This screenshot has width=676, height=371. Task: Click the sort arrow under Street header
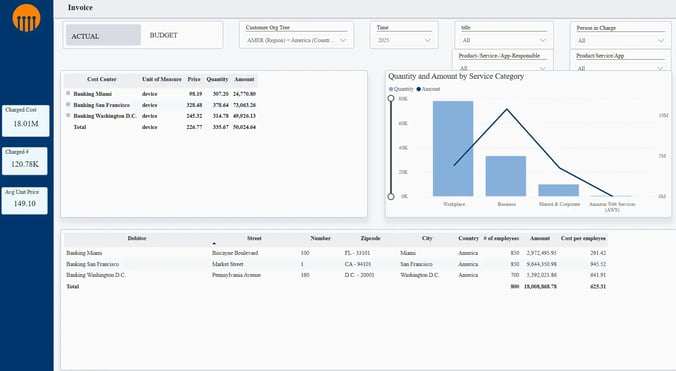coord(214,243)
